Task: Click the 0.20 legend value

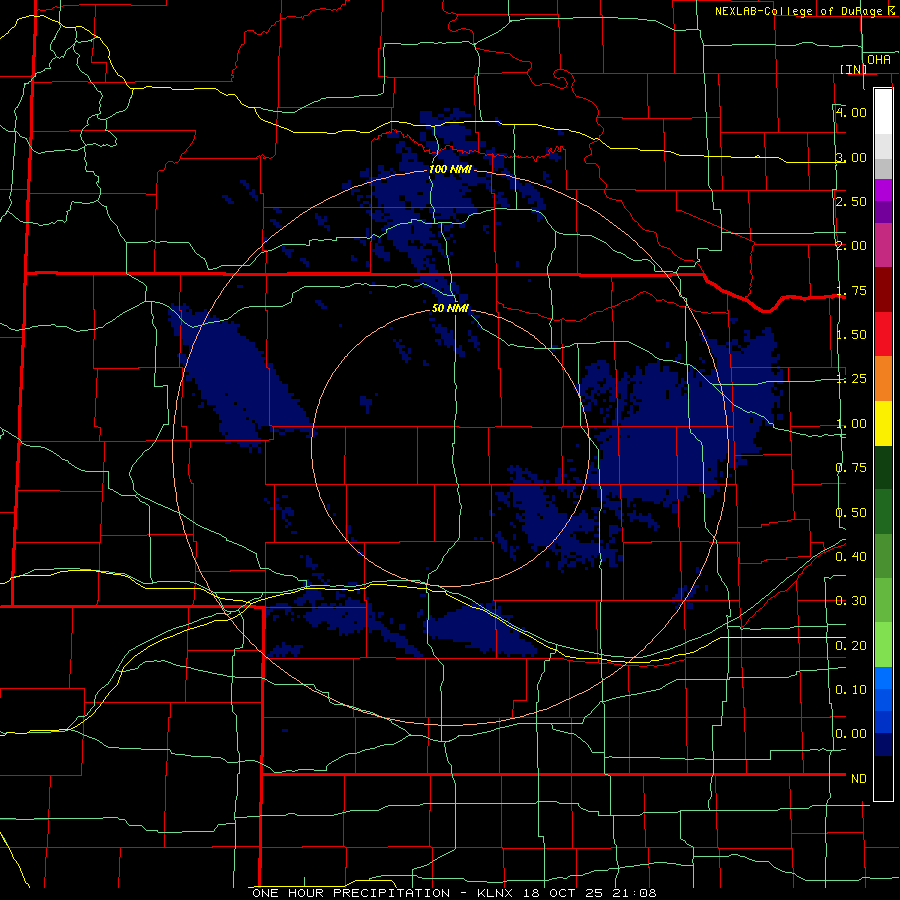Action: tap(851, 646)
